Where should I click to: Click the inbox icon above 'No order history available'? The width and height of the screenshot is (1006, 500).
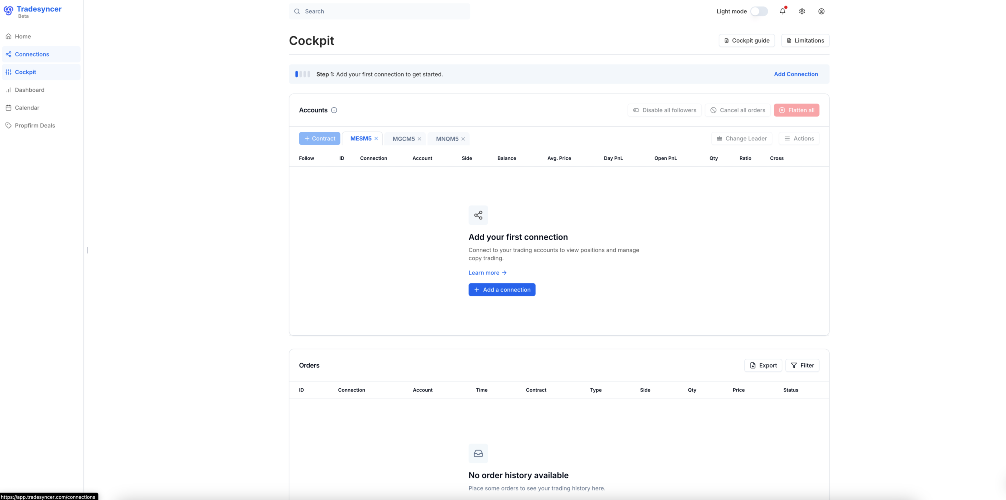pos(478,453)
